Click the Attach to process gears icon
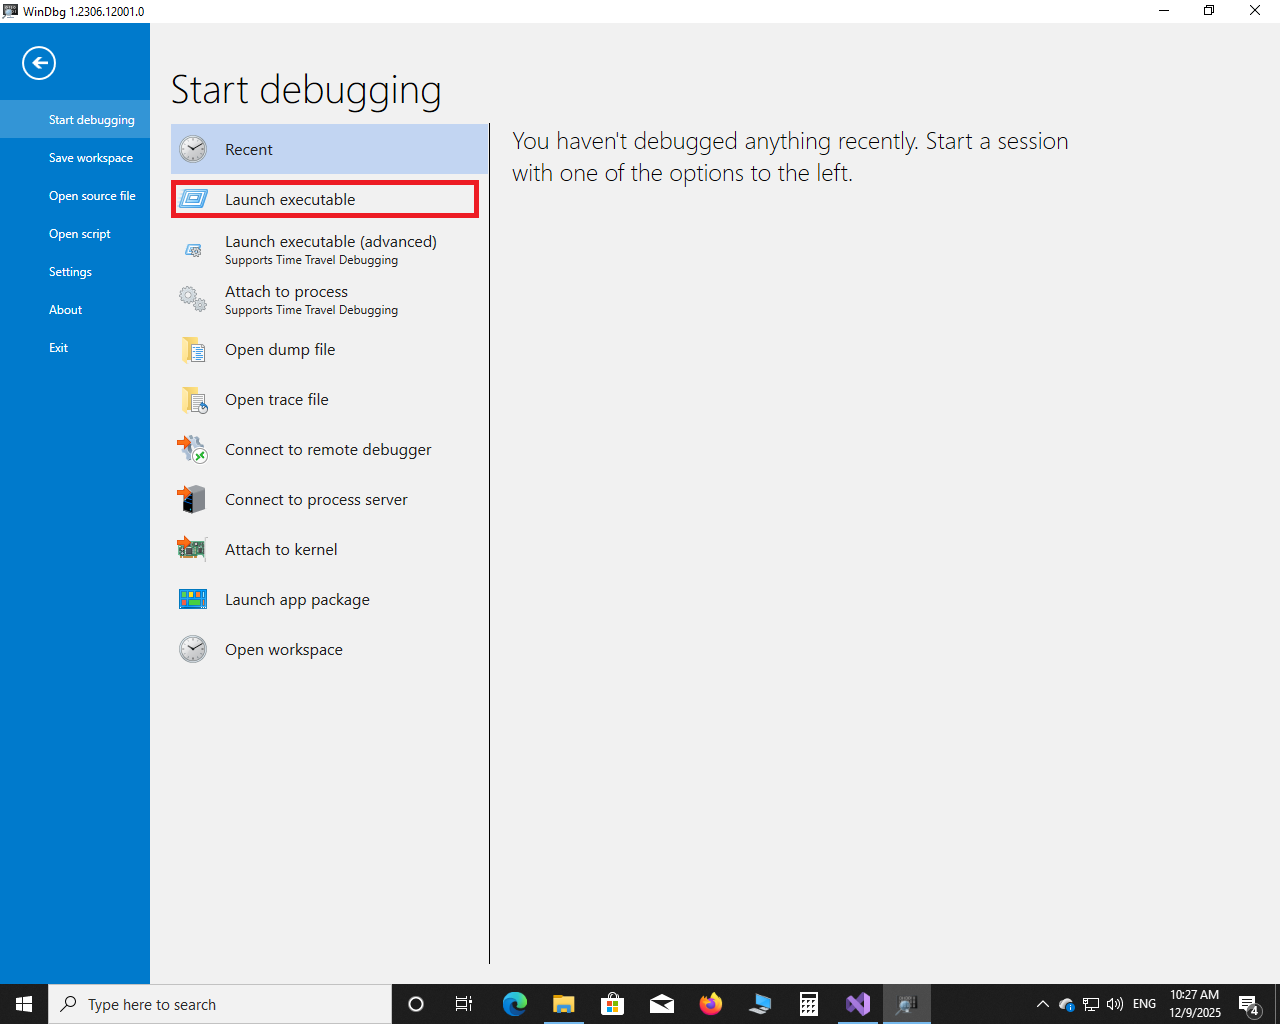The height and width of the screenshot is (1024, 1280). click(x=193, y=299)
